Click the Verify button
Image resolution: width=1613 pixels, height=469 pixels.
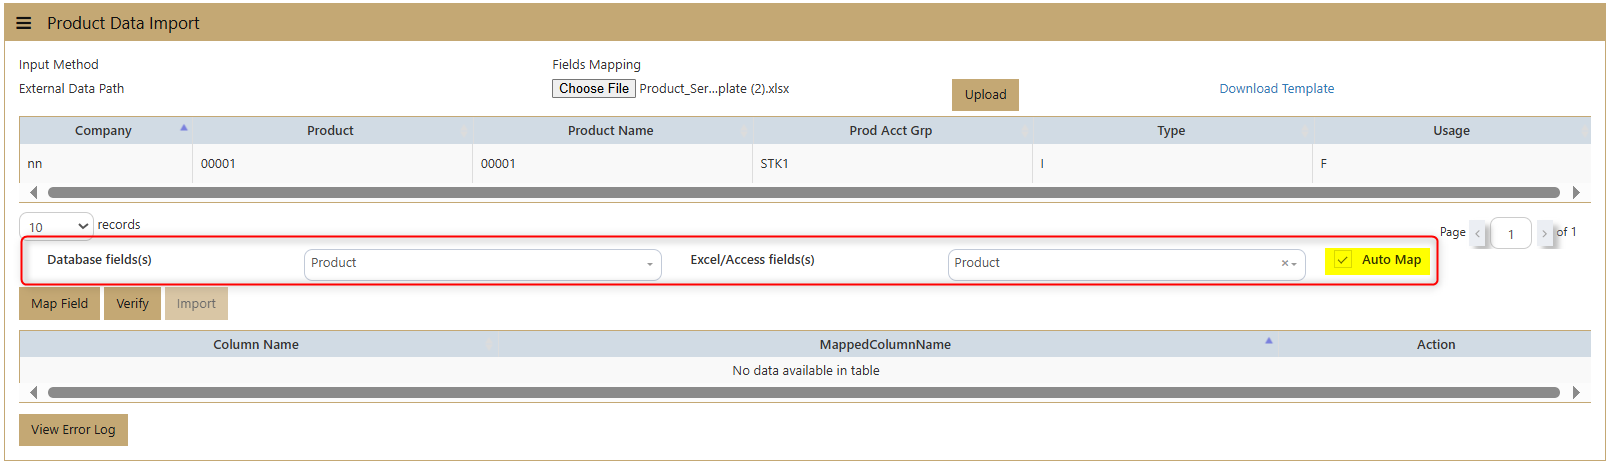[x=132, y=304]
